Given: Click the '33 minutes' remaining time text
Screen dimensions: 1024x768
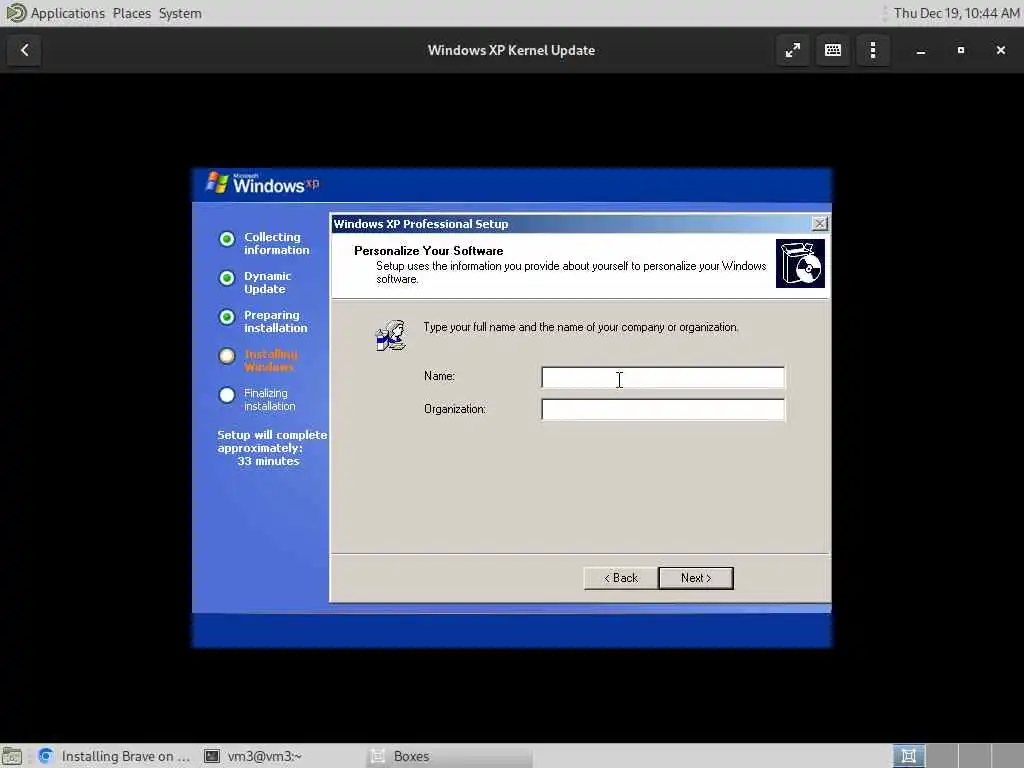Looking at the screenshot, I should (268, 461).
